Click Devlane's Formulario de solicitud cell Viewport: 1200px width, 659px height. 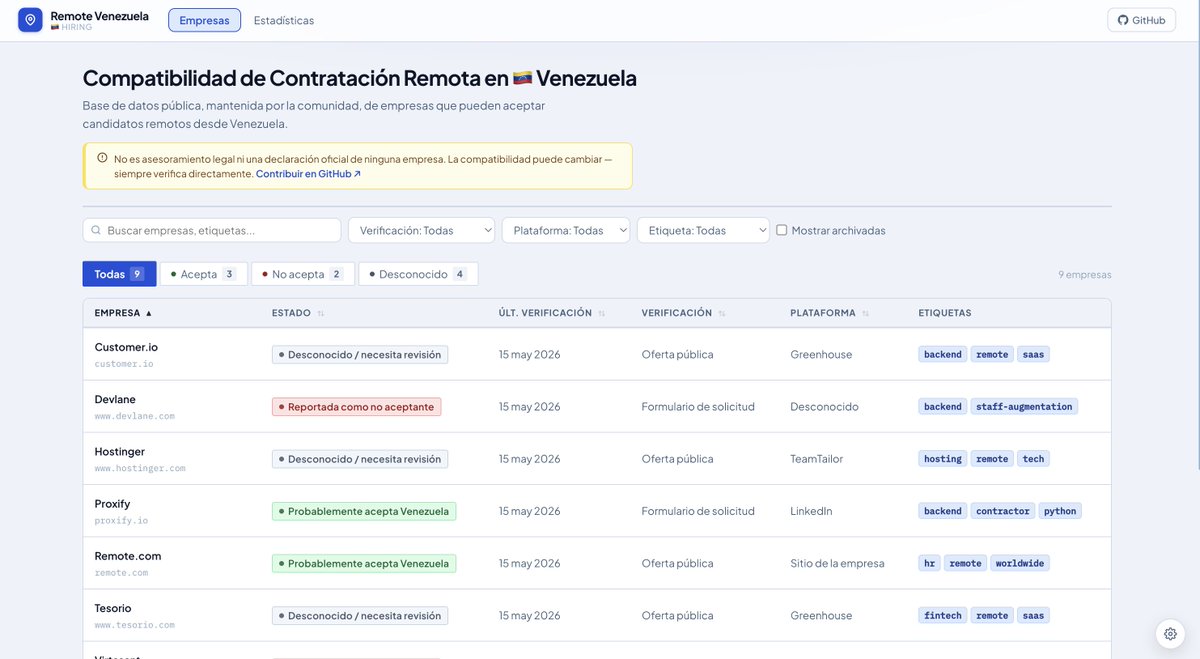pyautogui.click(x=698, y=407)
